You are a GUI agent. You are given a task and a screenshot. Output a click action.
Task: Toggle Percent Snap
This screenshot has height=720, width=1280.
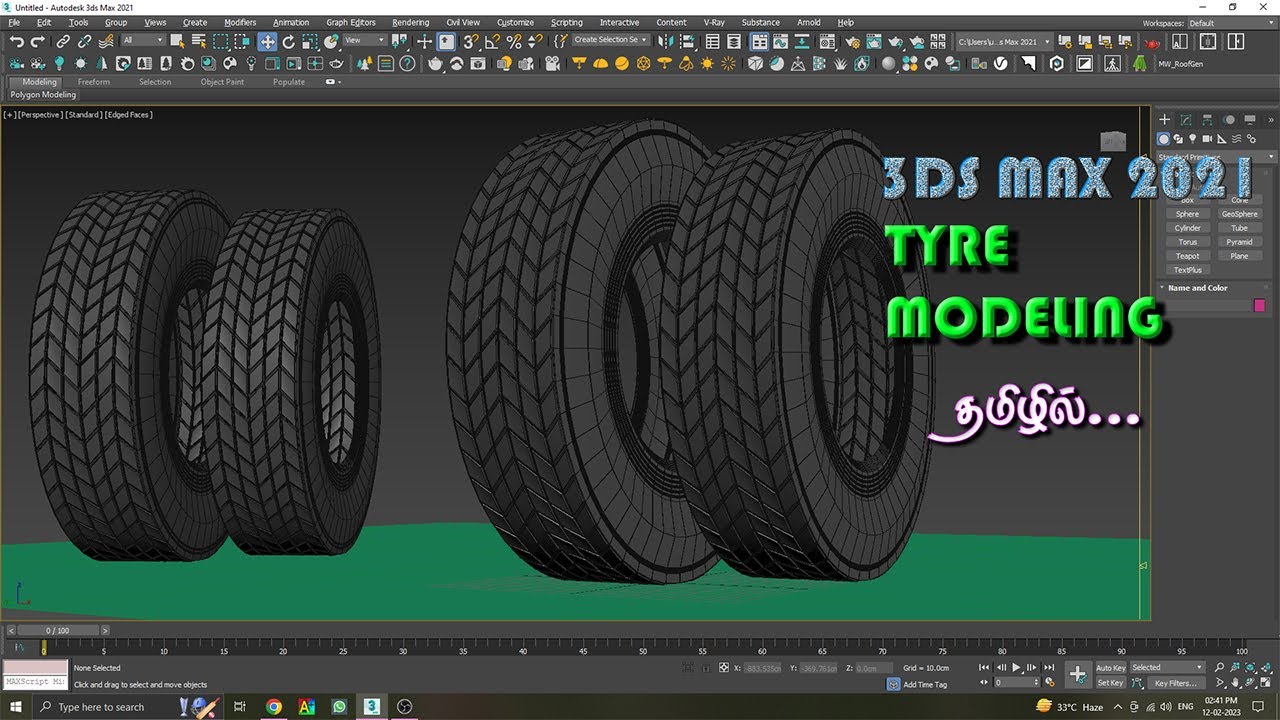(x=514, y=41)
